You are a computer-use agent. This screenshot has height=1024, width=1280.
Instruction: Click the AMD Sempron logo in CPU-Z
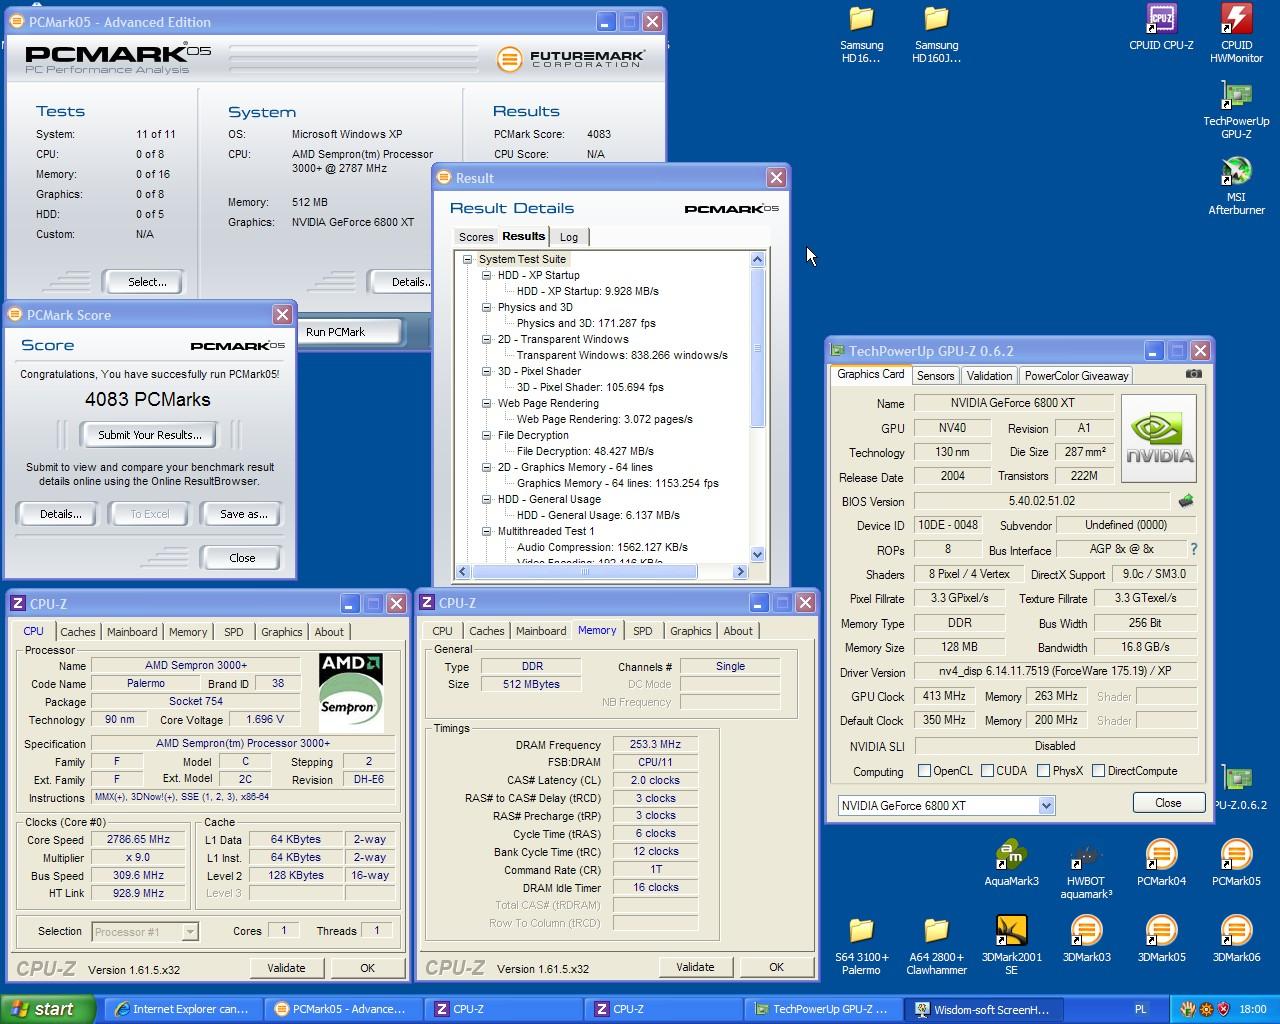coord(351,691)
